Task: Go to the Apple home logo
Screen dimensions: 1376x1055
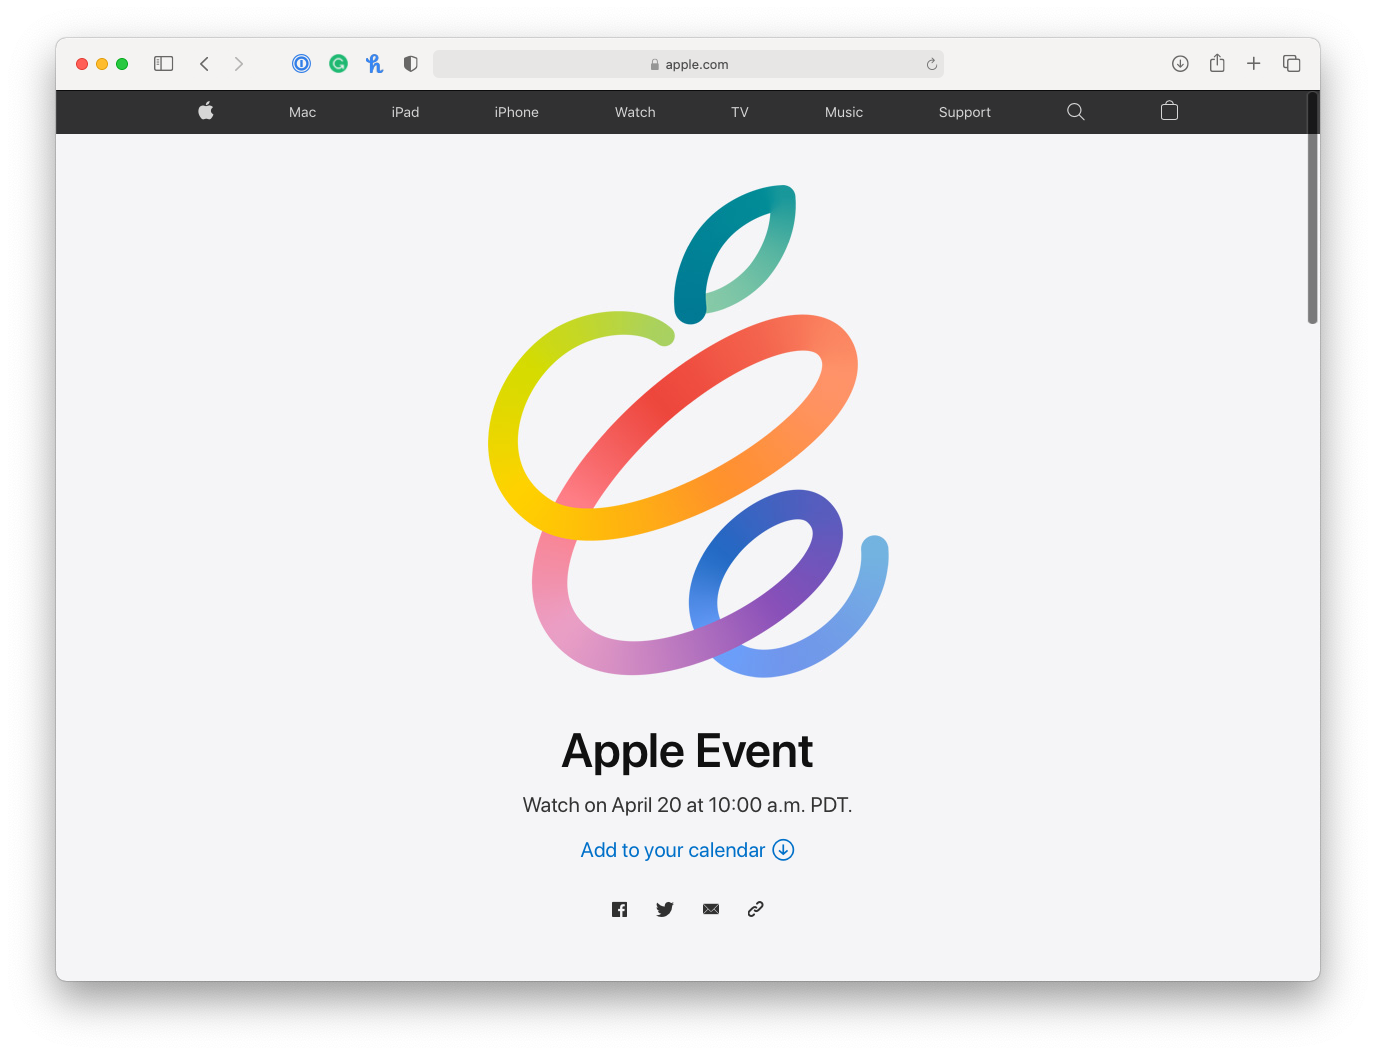Action: coord(206,111)
